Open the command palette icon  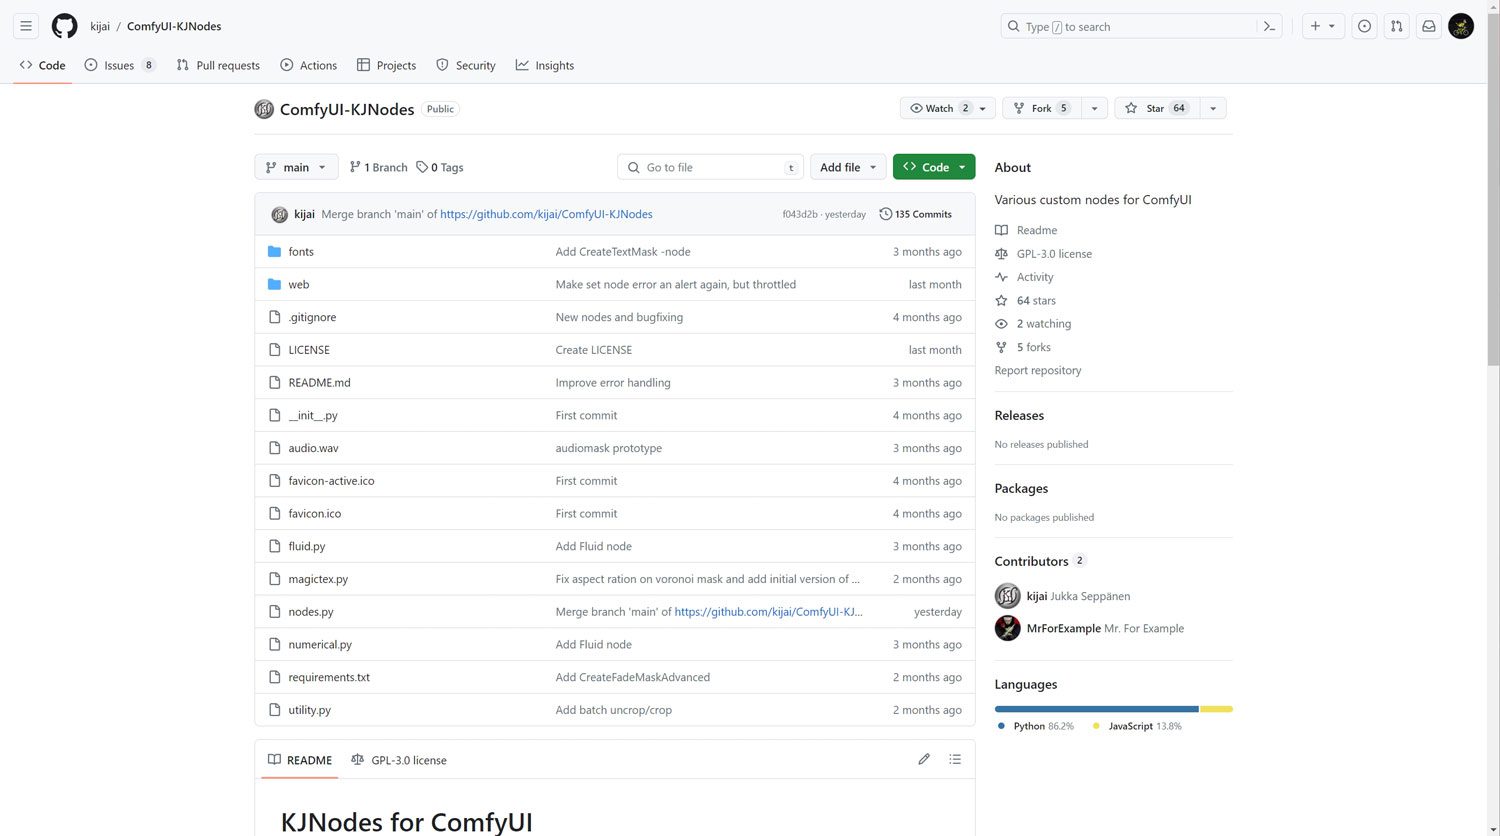tap(1269, 26)
